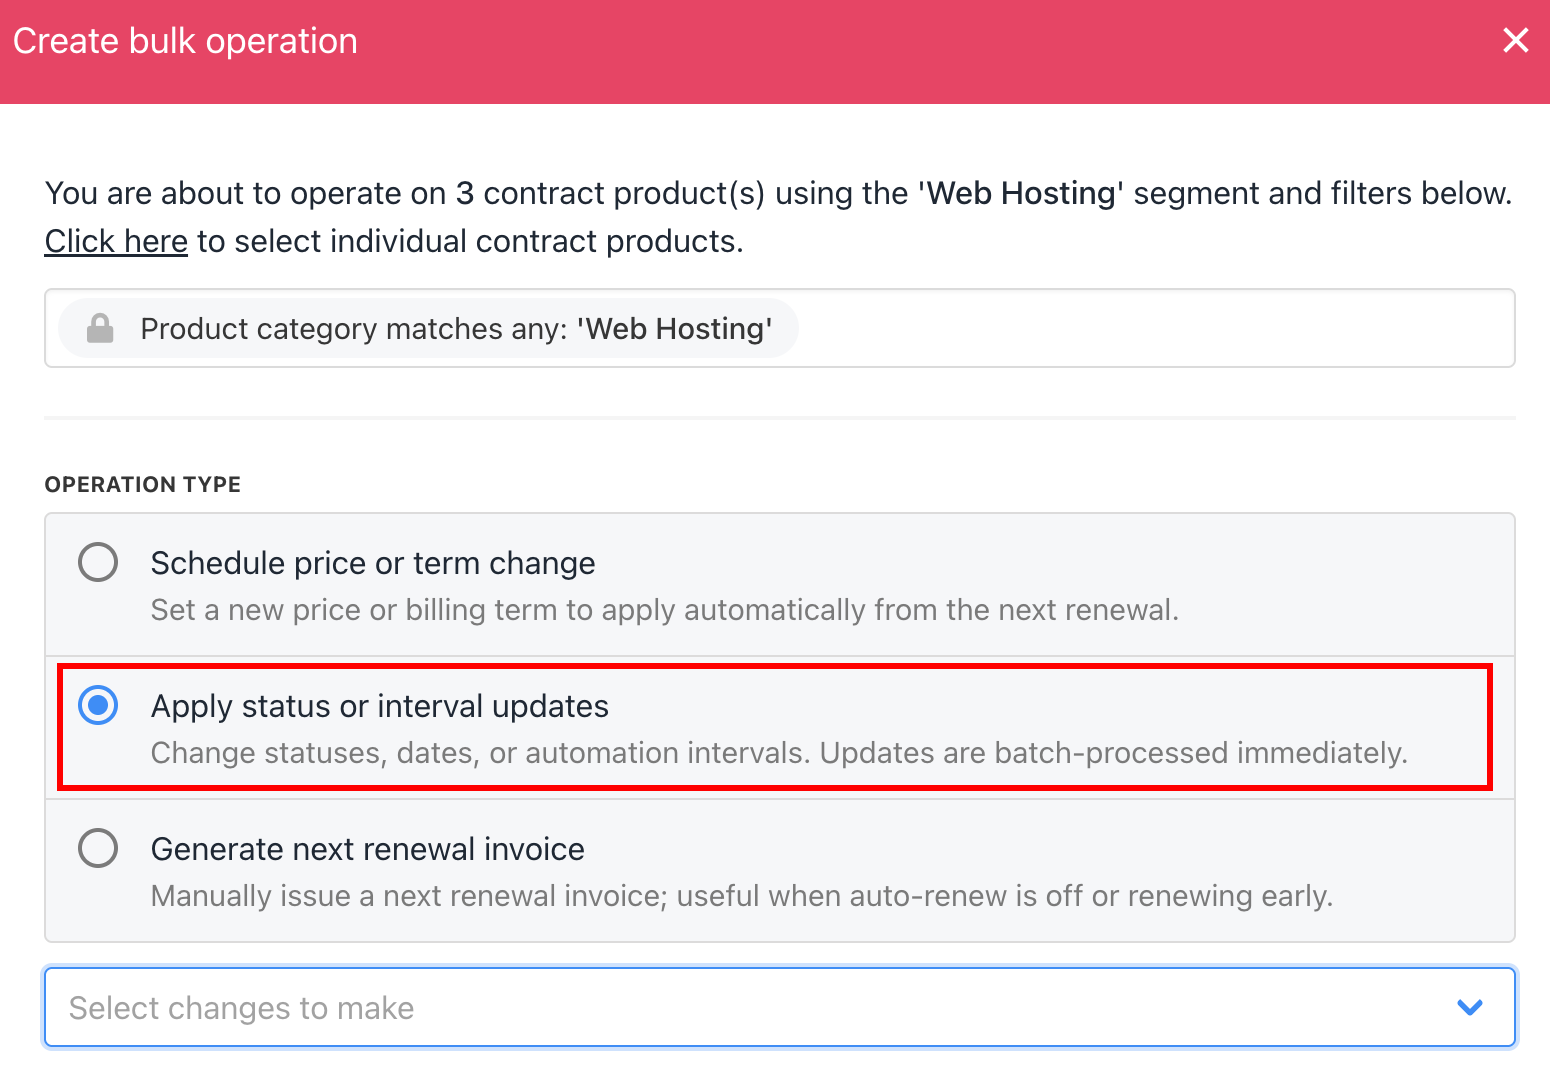Click the "Set a new price or billing term" description
Screen dimensions: 1550x1084
coord(664,610)
